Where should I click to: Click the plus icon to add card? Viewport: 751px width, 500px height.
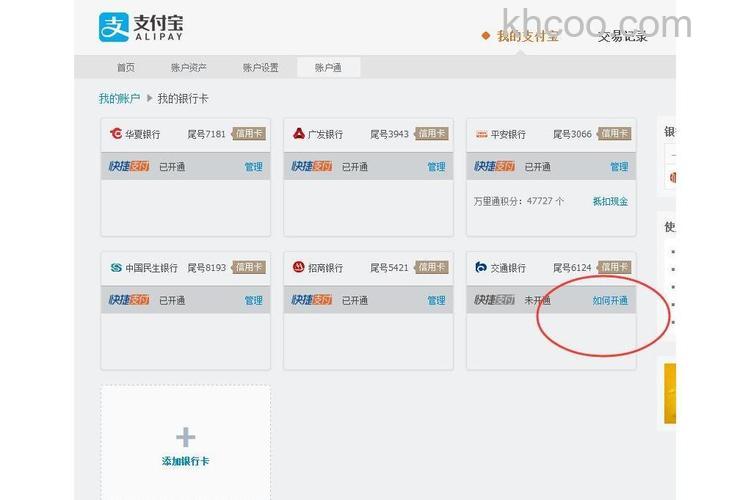[x=185, y=437]
